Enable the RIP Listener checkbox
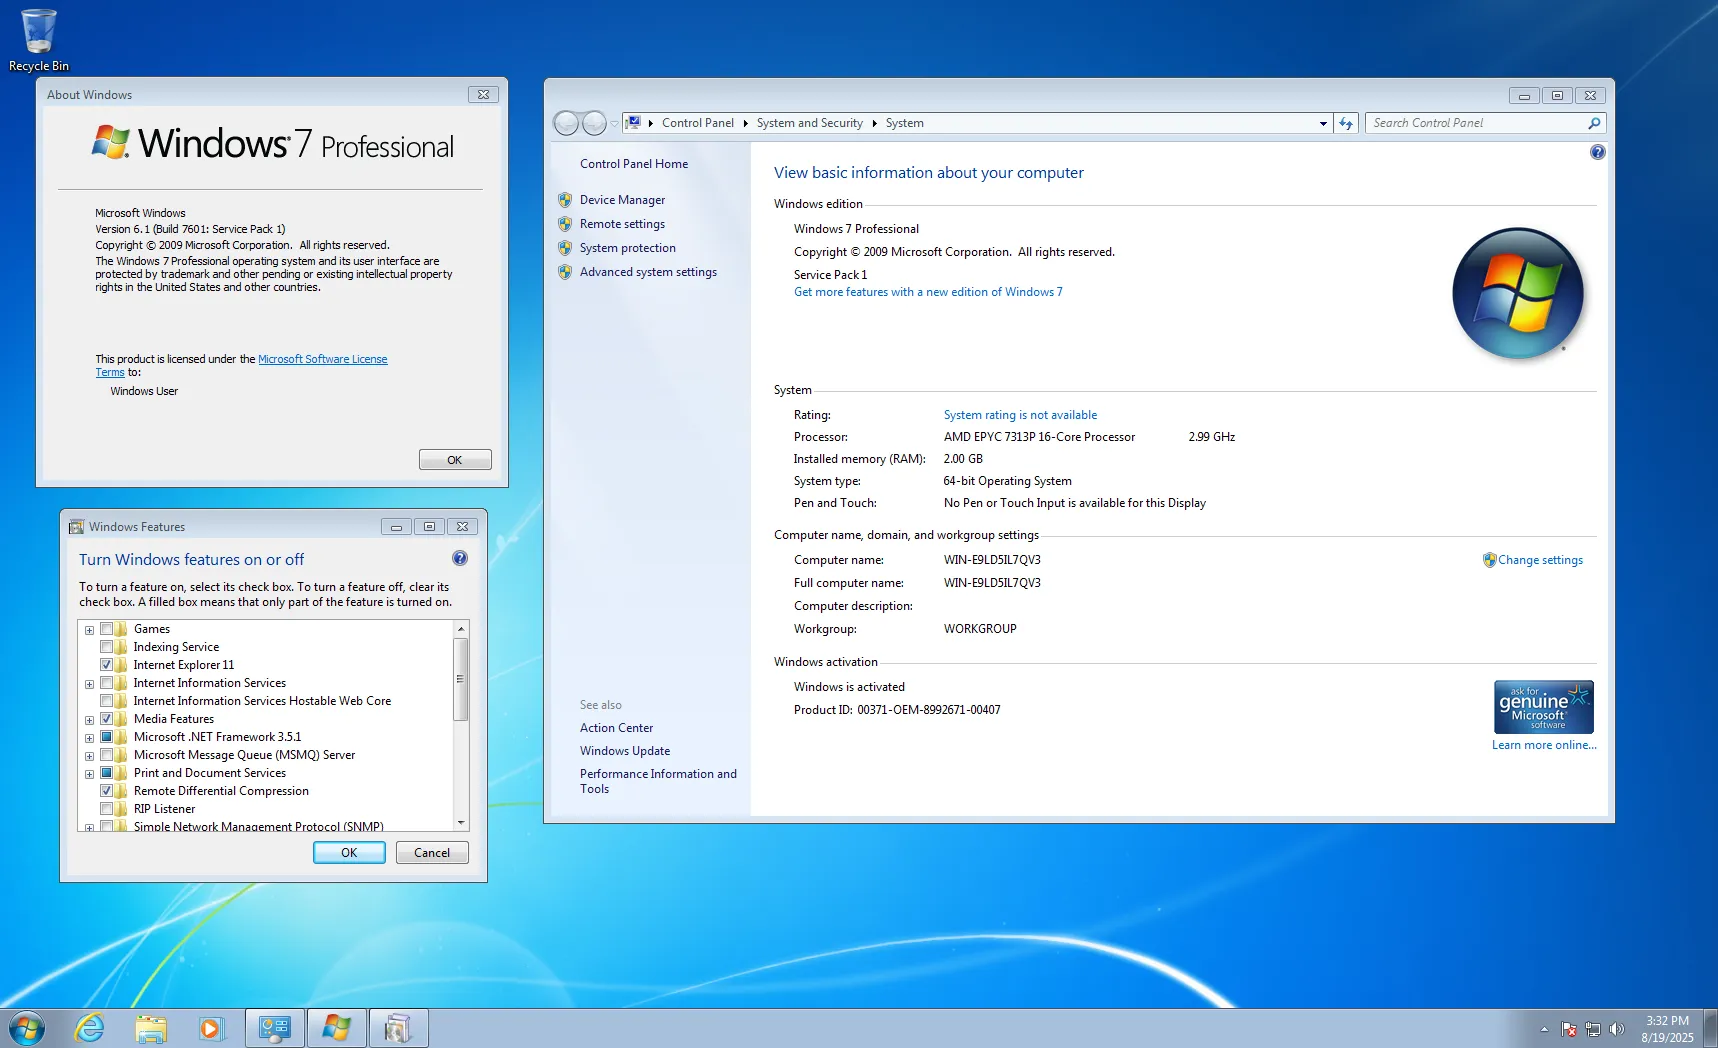Screen dimensions: 1718x1048 pos(106,809)
